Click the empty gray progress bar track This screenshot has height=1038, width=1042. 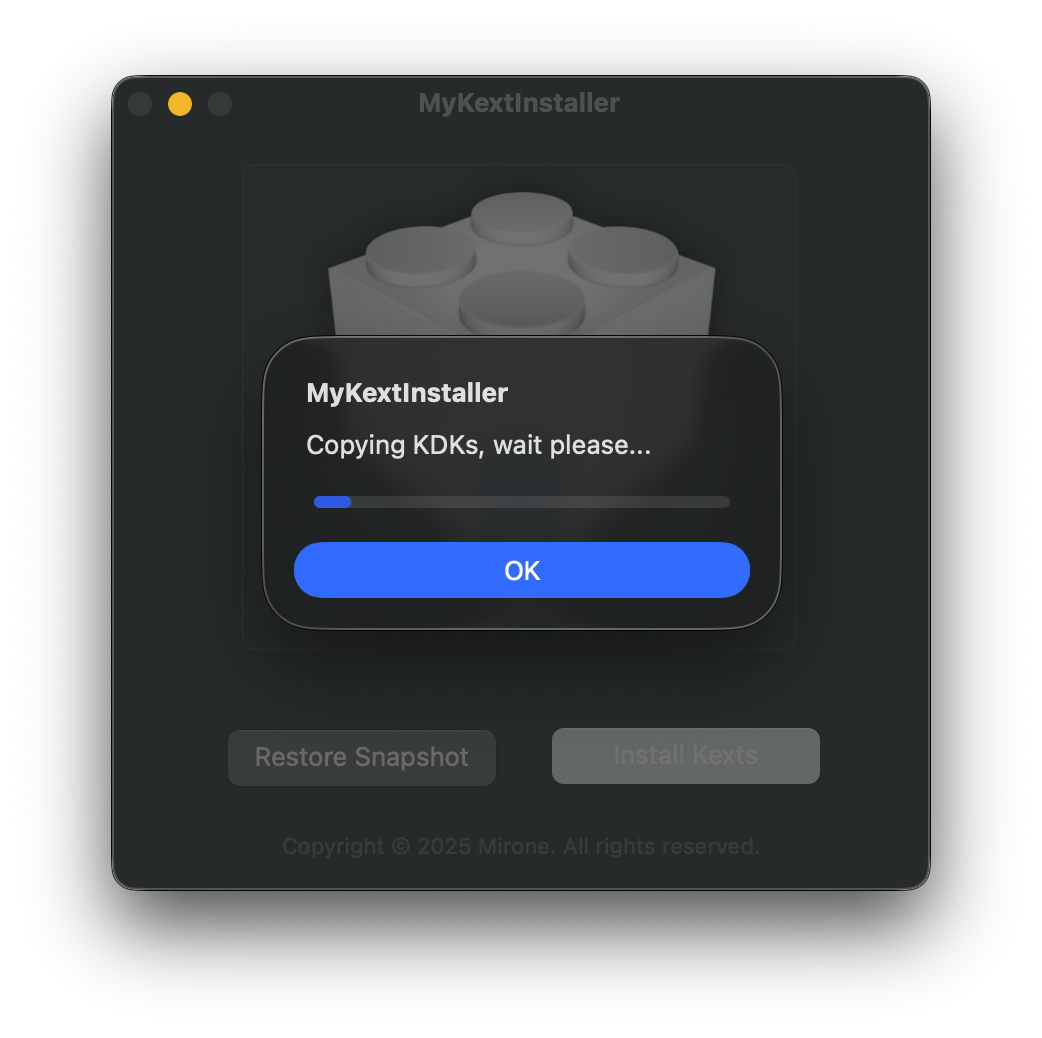(540, 502)
